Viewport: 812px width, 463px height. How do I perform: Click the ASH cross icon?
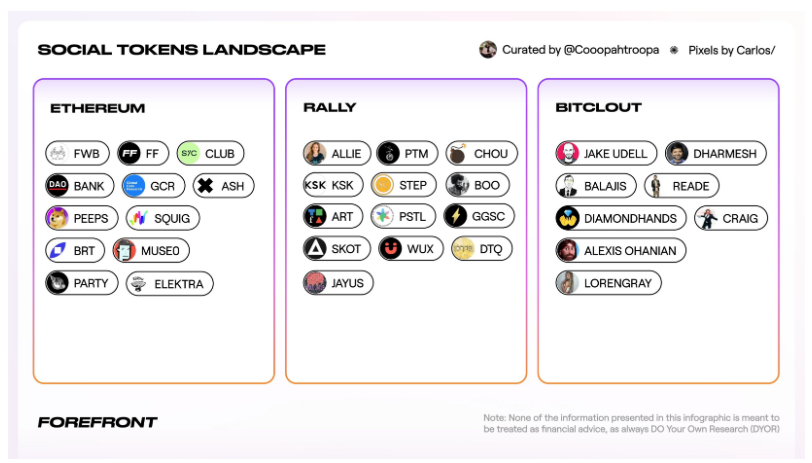pyautogui.click(x=206, y=185)
